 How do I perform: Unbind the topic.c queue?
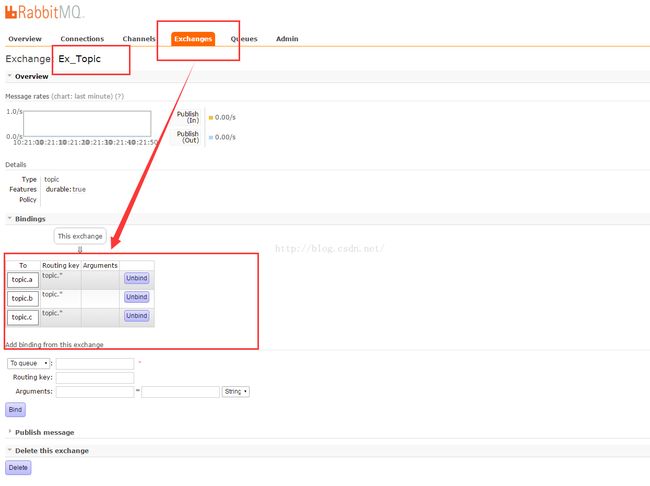pos(136,316)
